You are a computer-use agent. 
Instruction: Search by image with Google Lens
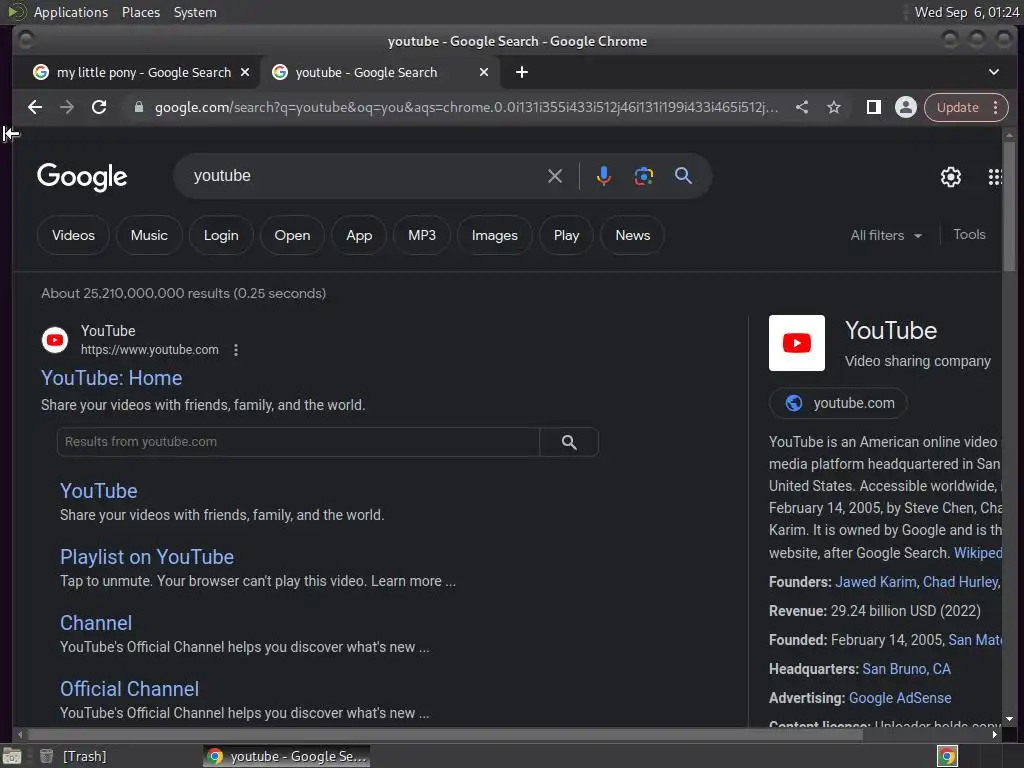644,176
